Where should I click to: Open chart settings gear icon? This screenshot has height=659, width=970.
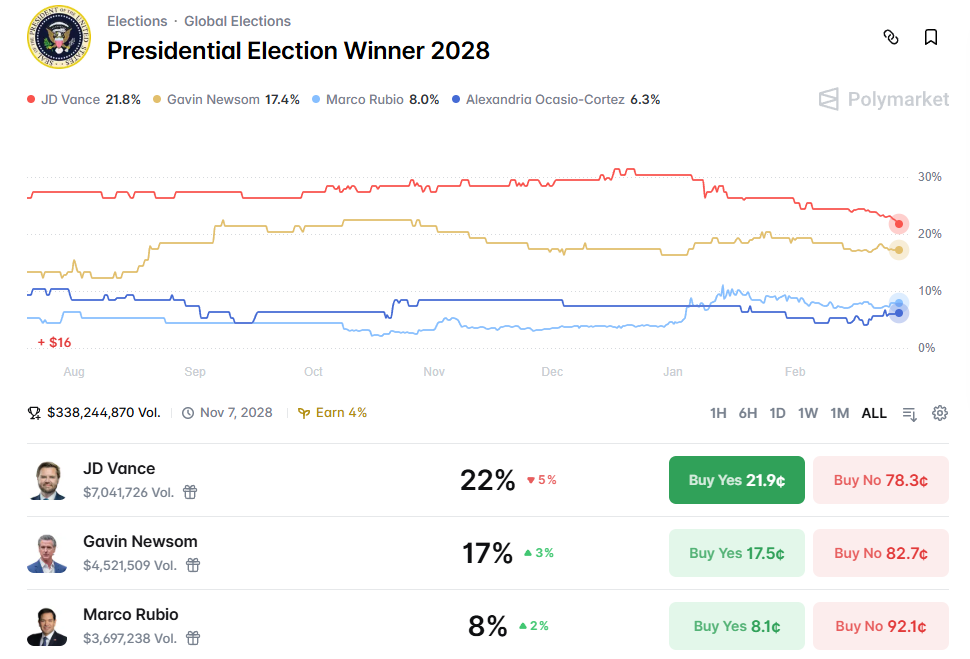(x=940, y=413)
